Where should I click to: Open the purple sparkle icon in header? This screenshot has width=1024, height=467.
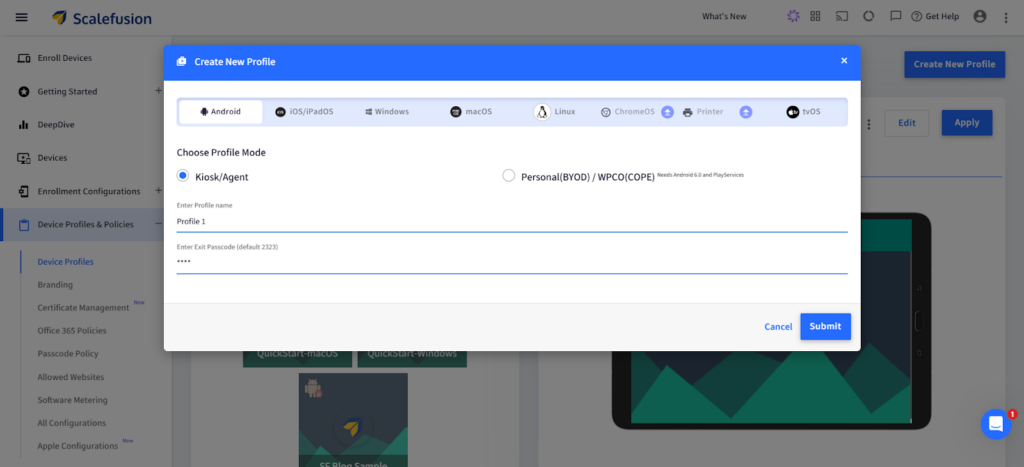tap(793, 16)
